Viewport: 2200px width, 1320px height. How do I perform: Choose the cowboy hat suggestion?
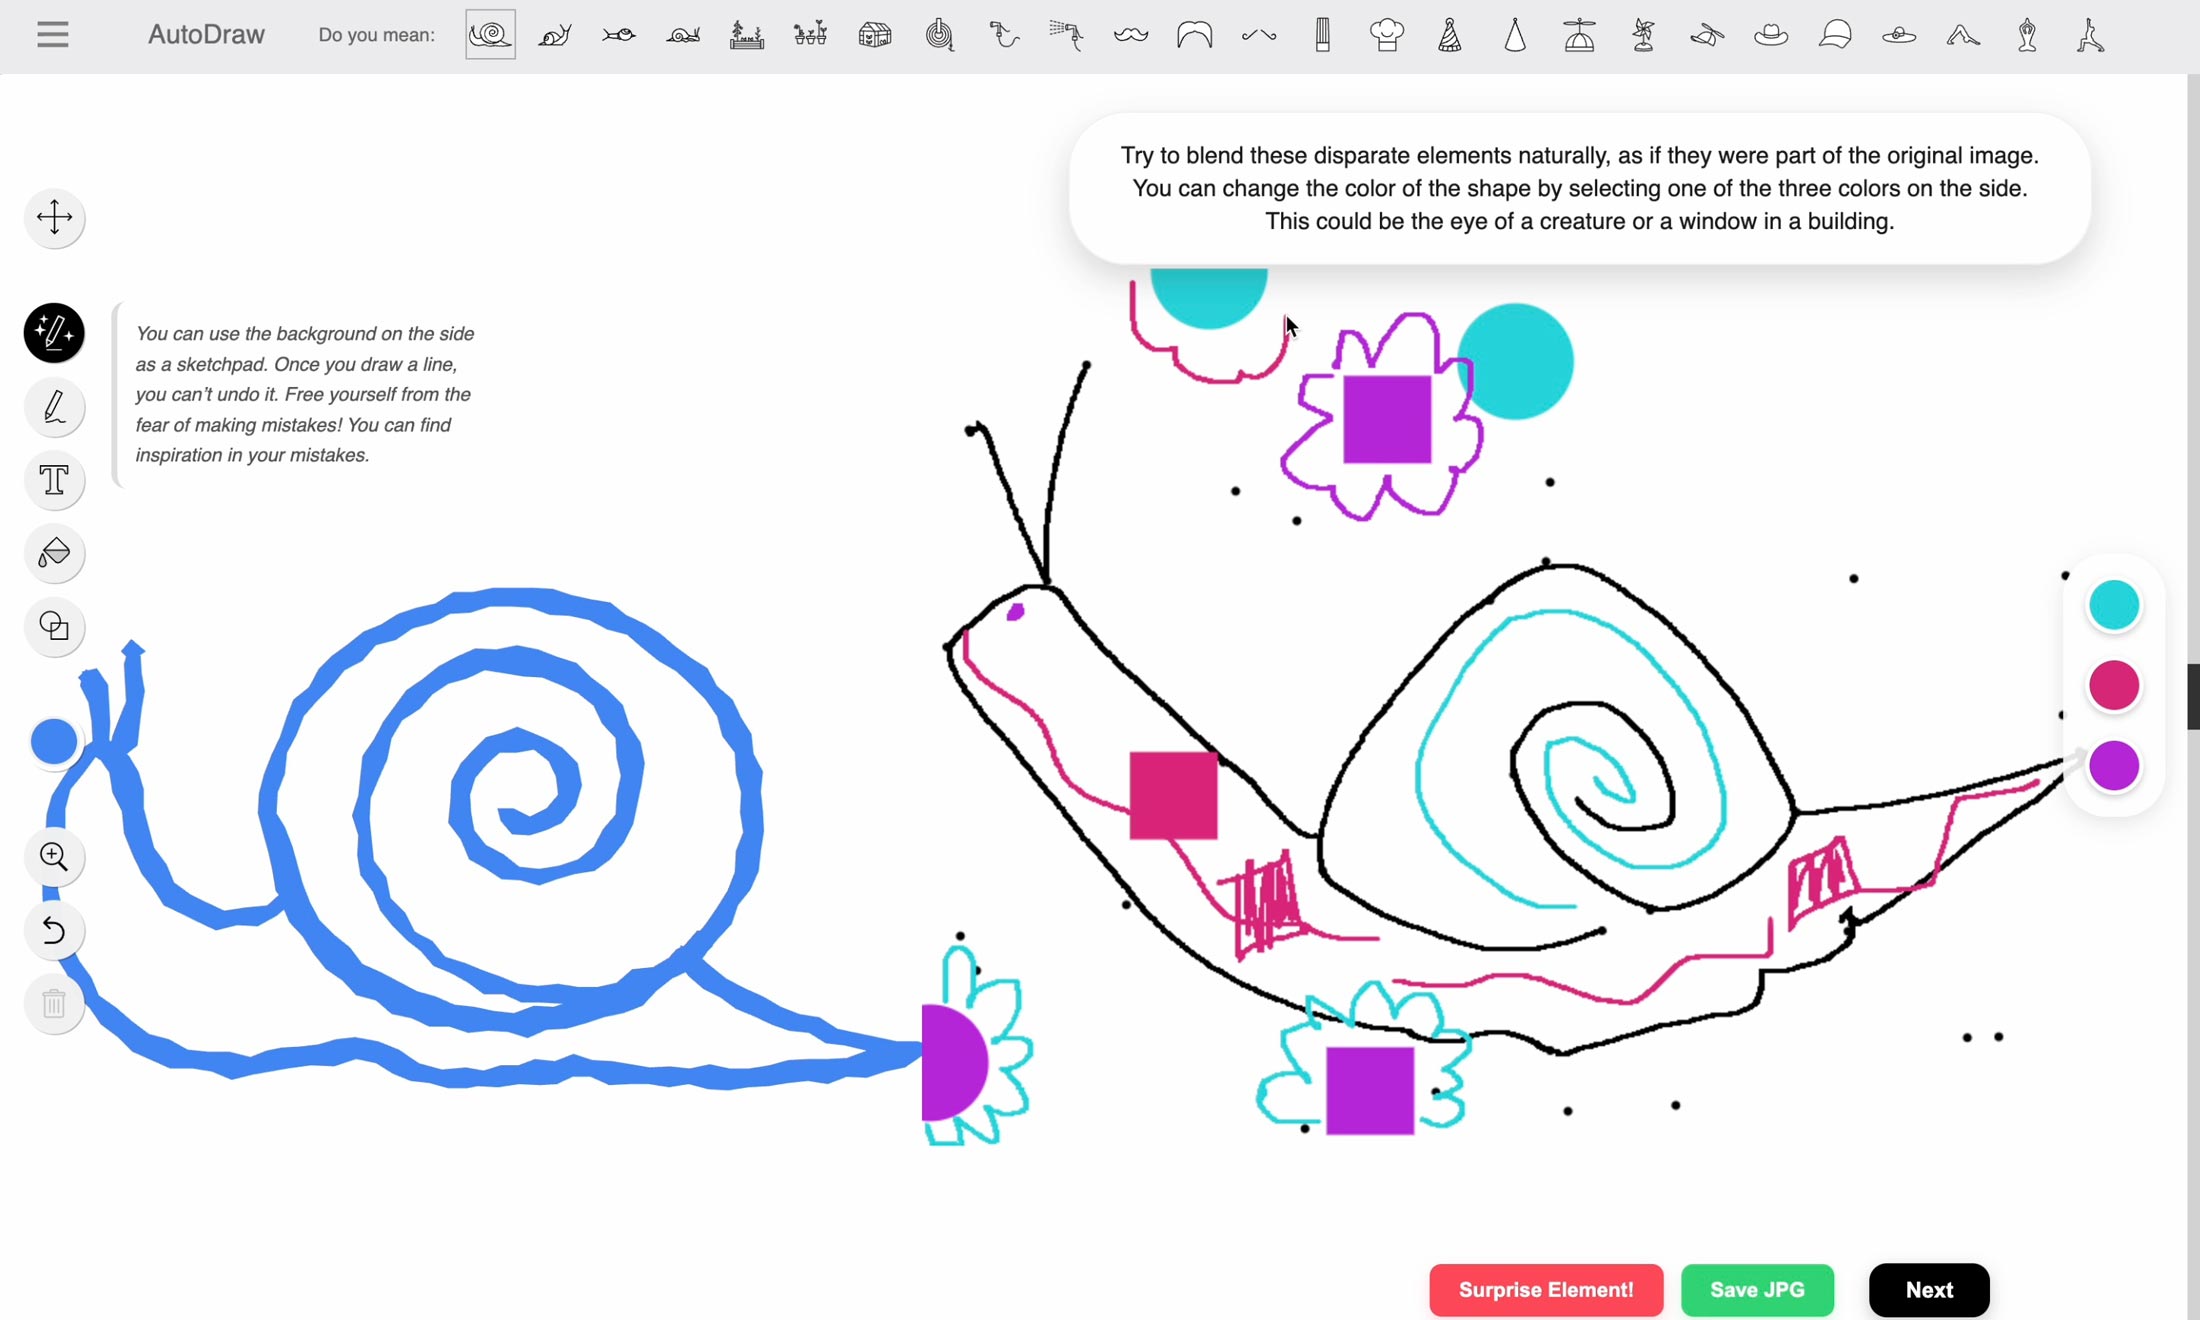point(1771,35)
